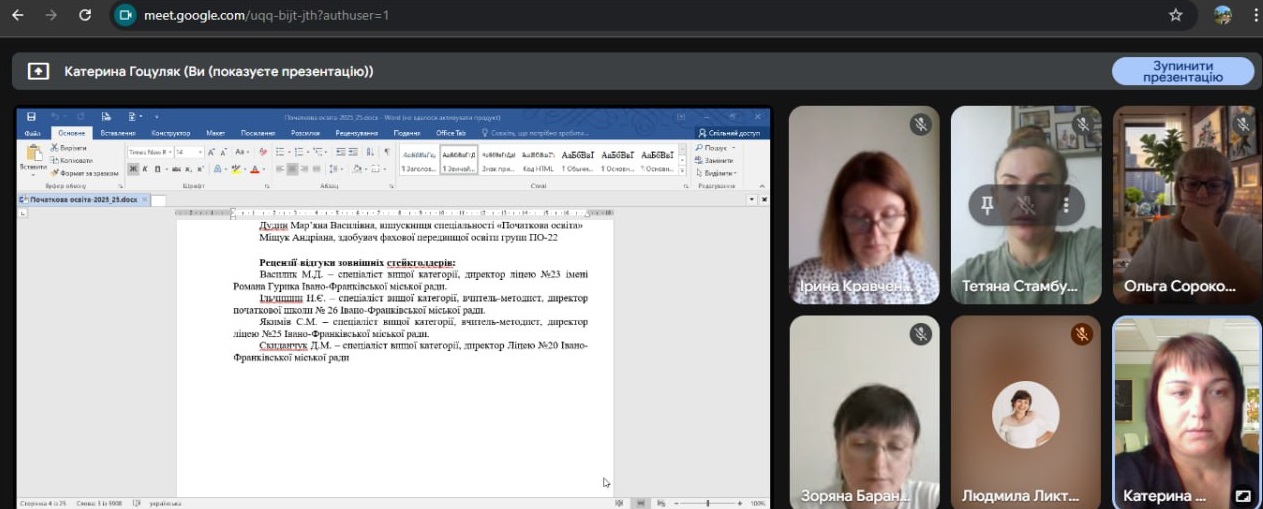Open the Change Case (Аа) dropdown
Image resolution: width=1263 pixels, height=509 pixels.
tap(242, 152)
